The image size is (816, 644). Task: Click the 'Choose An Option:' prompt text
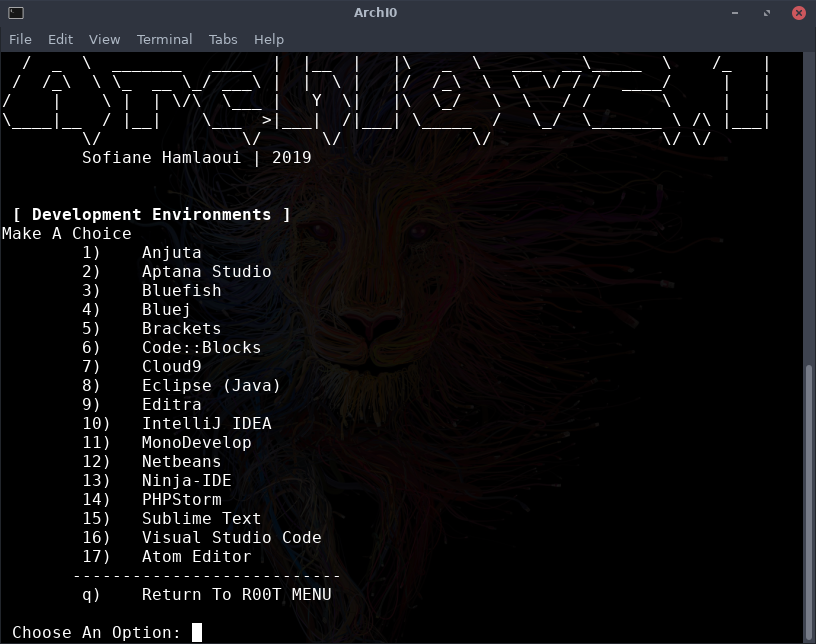pyautogui.click(x=96, y=633)
